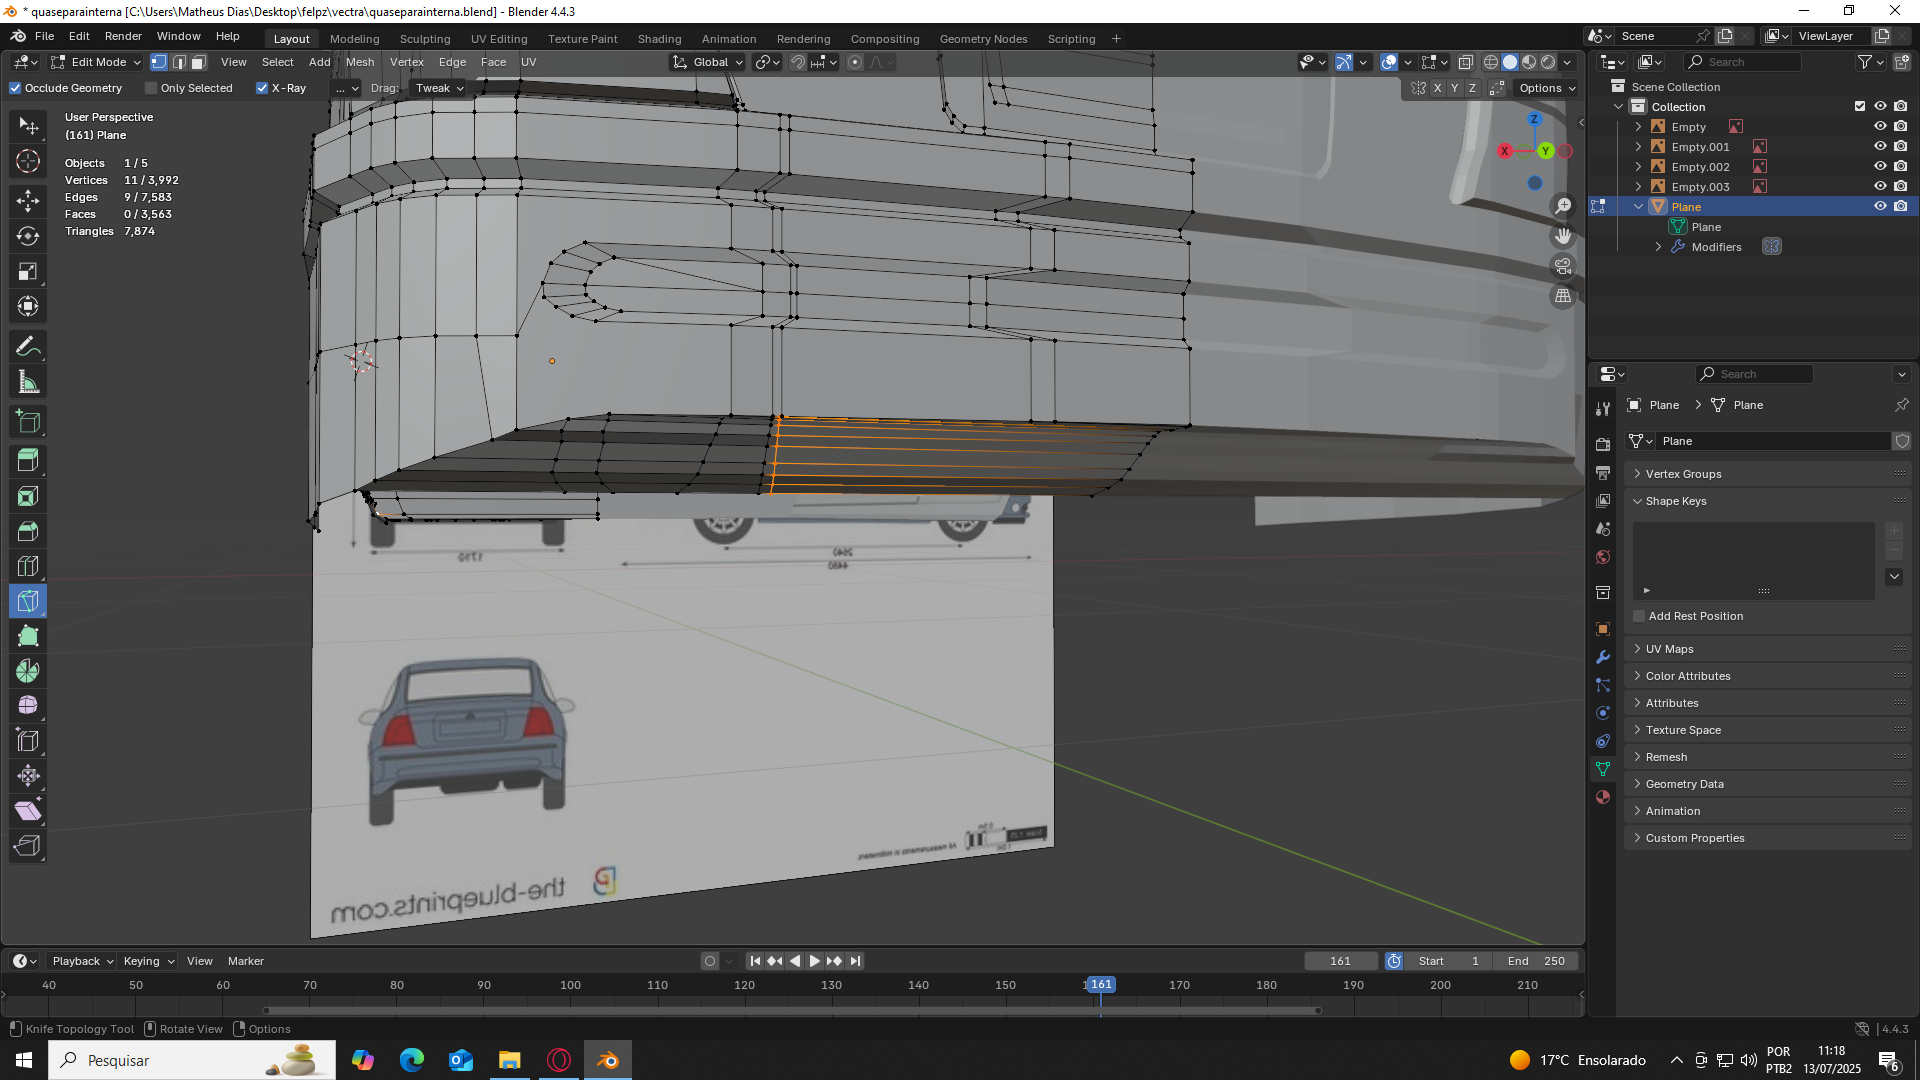The height and width of the screenshot is (1080, 1920).
Task: Switch to face select mode
Action: click(x=198, y=62)
